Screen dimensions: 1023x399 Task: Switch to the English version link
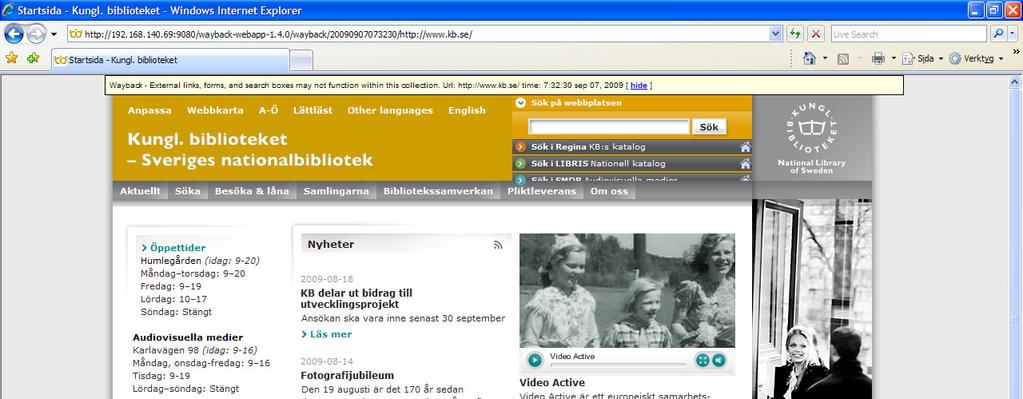tap(466, 110)
